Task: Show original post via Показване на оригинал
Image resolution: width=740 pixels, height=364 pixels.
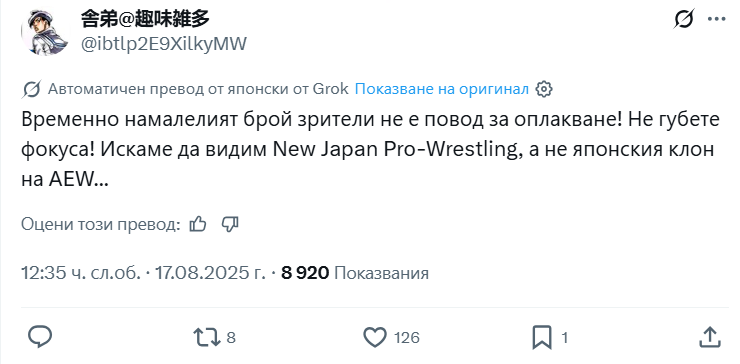Action: pyautogui.click(x=442, y=89)
